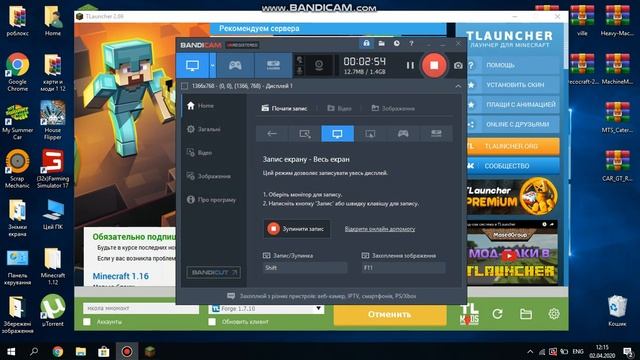
Task: Click Помощь in TLauncher side menu
Action: click(x=513, y=65)
